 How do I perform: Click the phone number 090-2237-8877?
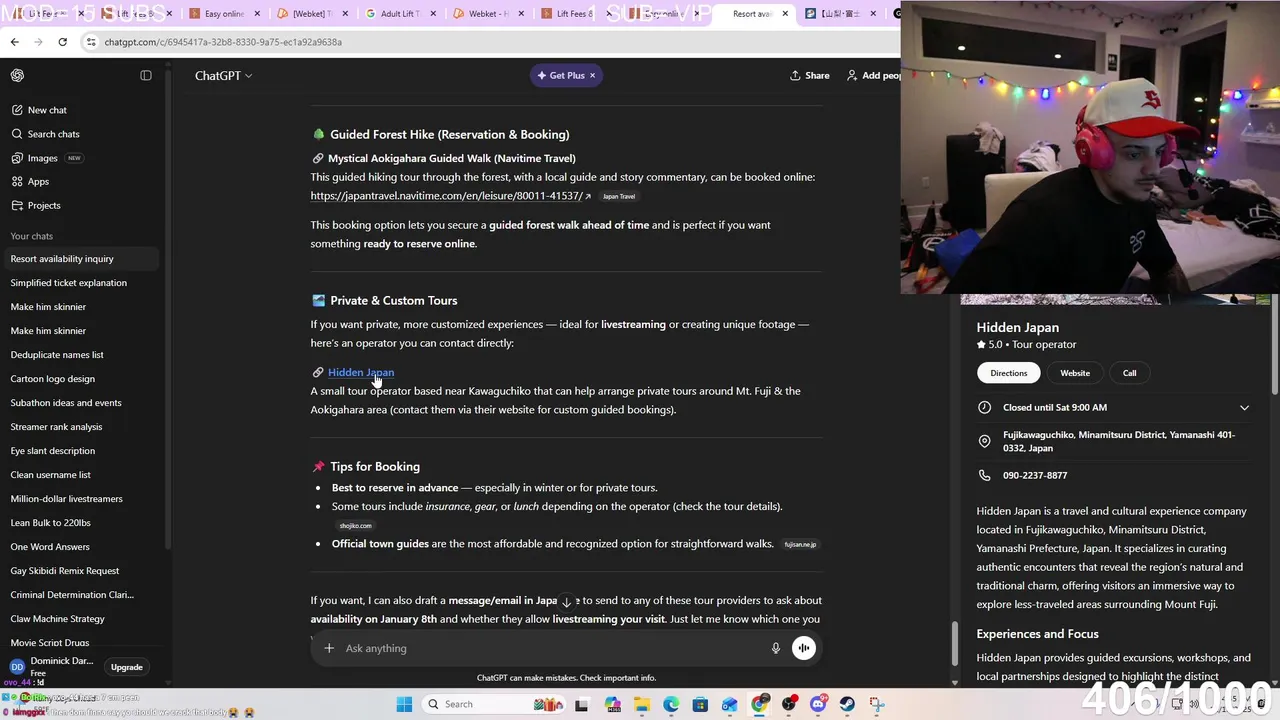(1034, 475)
